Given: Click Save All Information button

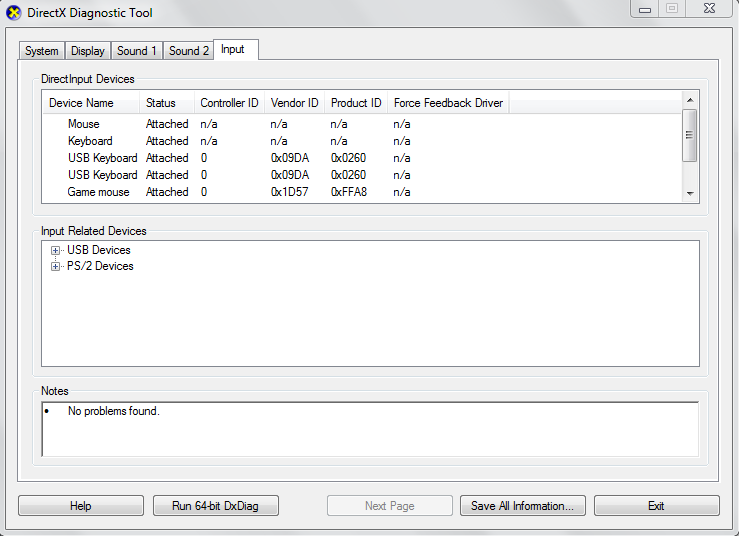Looking at the screenshot, I should (x=523, y=506).
